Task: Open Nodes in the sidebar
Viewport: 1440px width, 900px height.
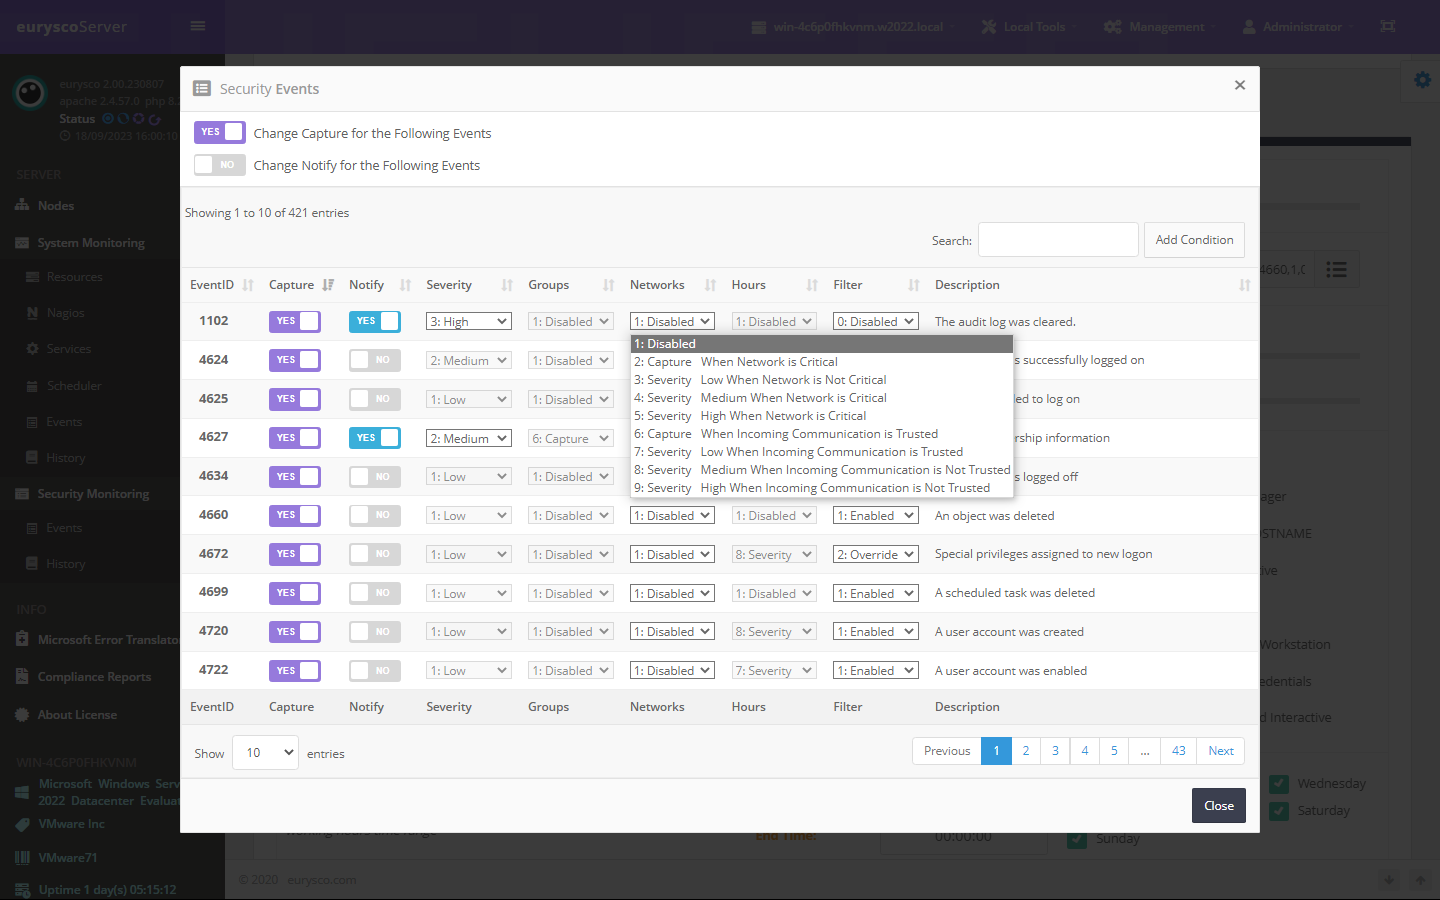Action: click(x=56, y=206)
